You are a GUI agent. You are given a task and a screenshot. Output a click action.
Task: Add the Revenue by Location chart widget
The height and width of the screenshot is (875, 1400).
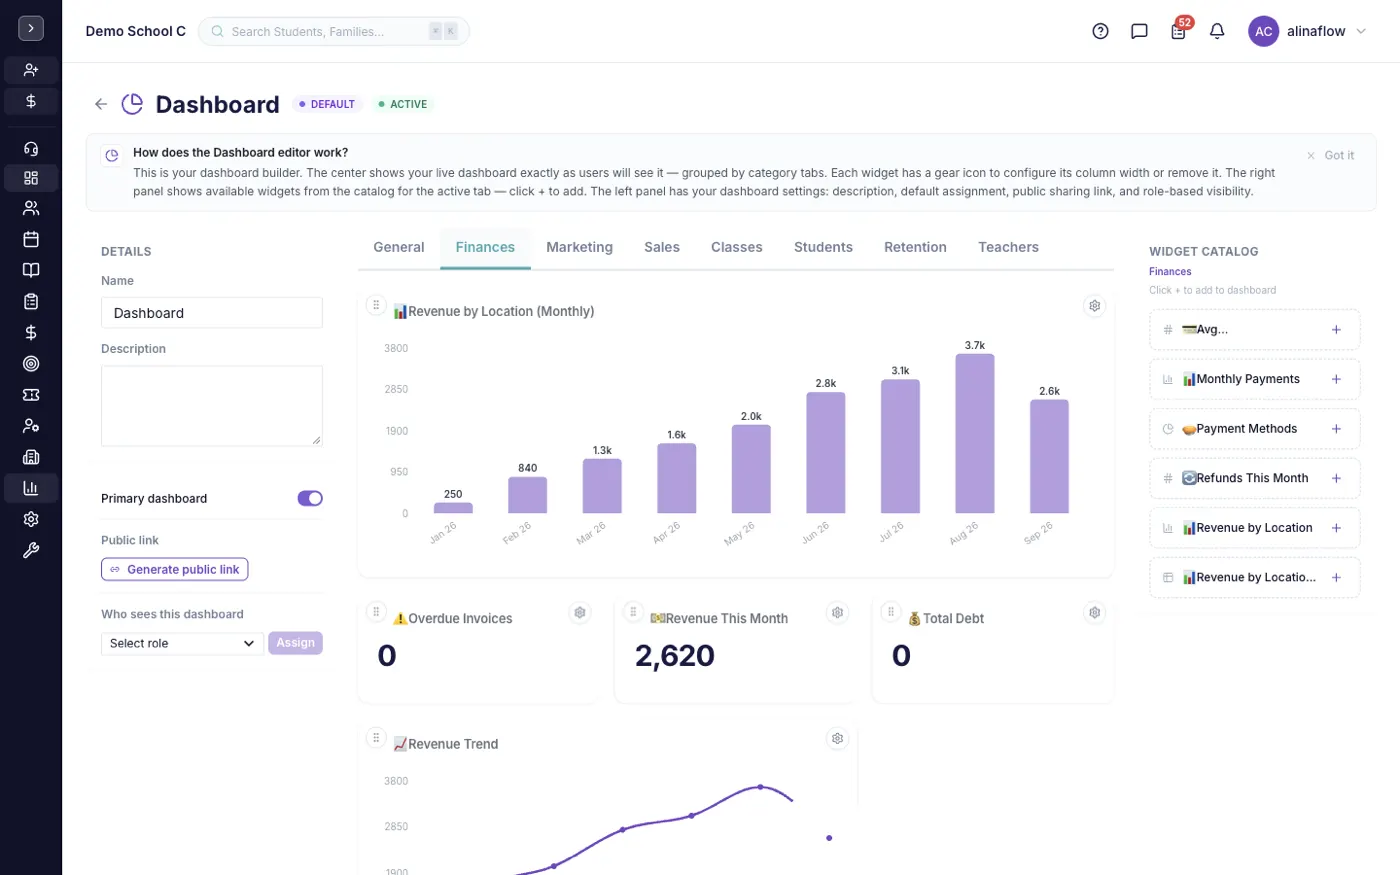pyautogui.click(x=1336, y=527)
